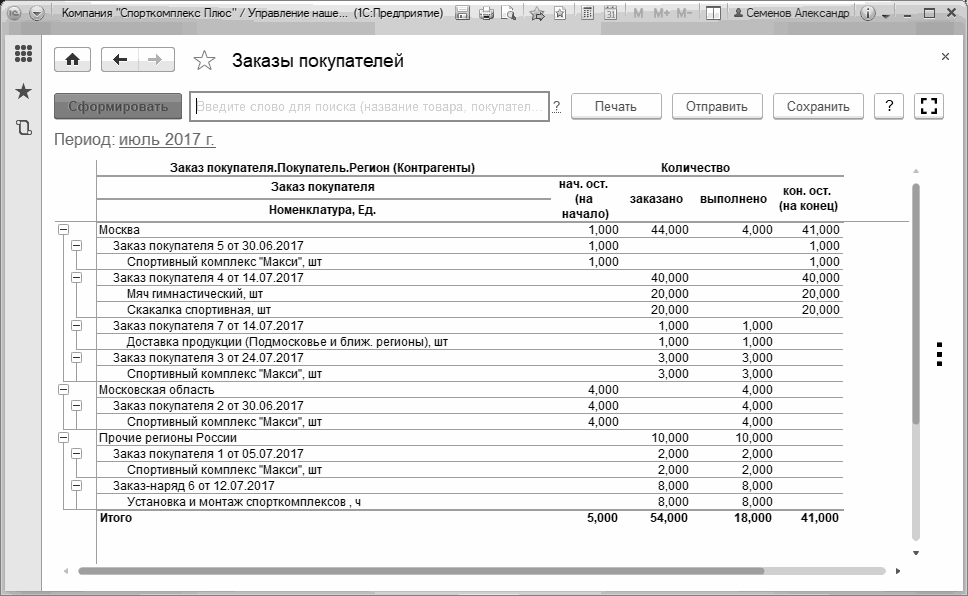Open report help question mark button
The width and height of the screenshot is (968, 596).
pos(889,106)
